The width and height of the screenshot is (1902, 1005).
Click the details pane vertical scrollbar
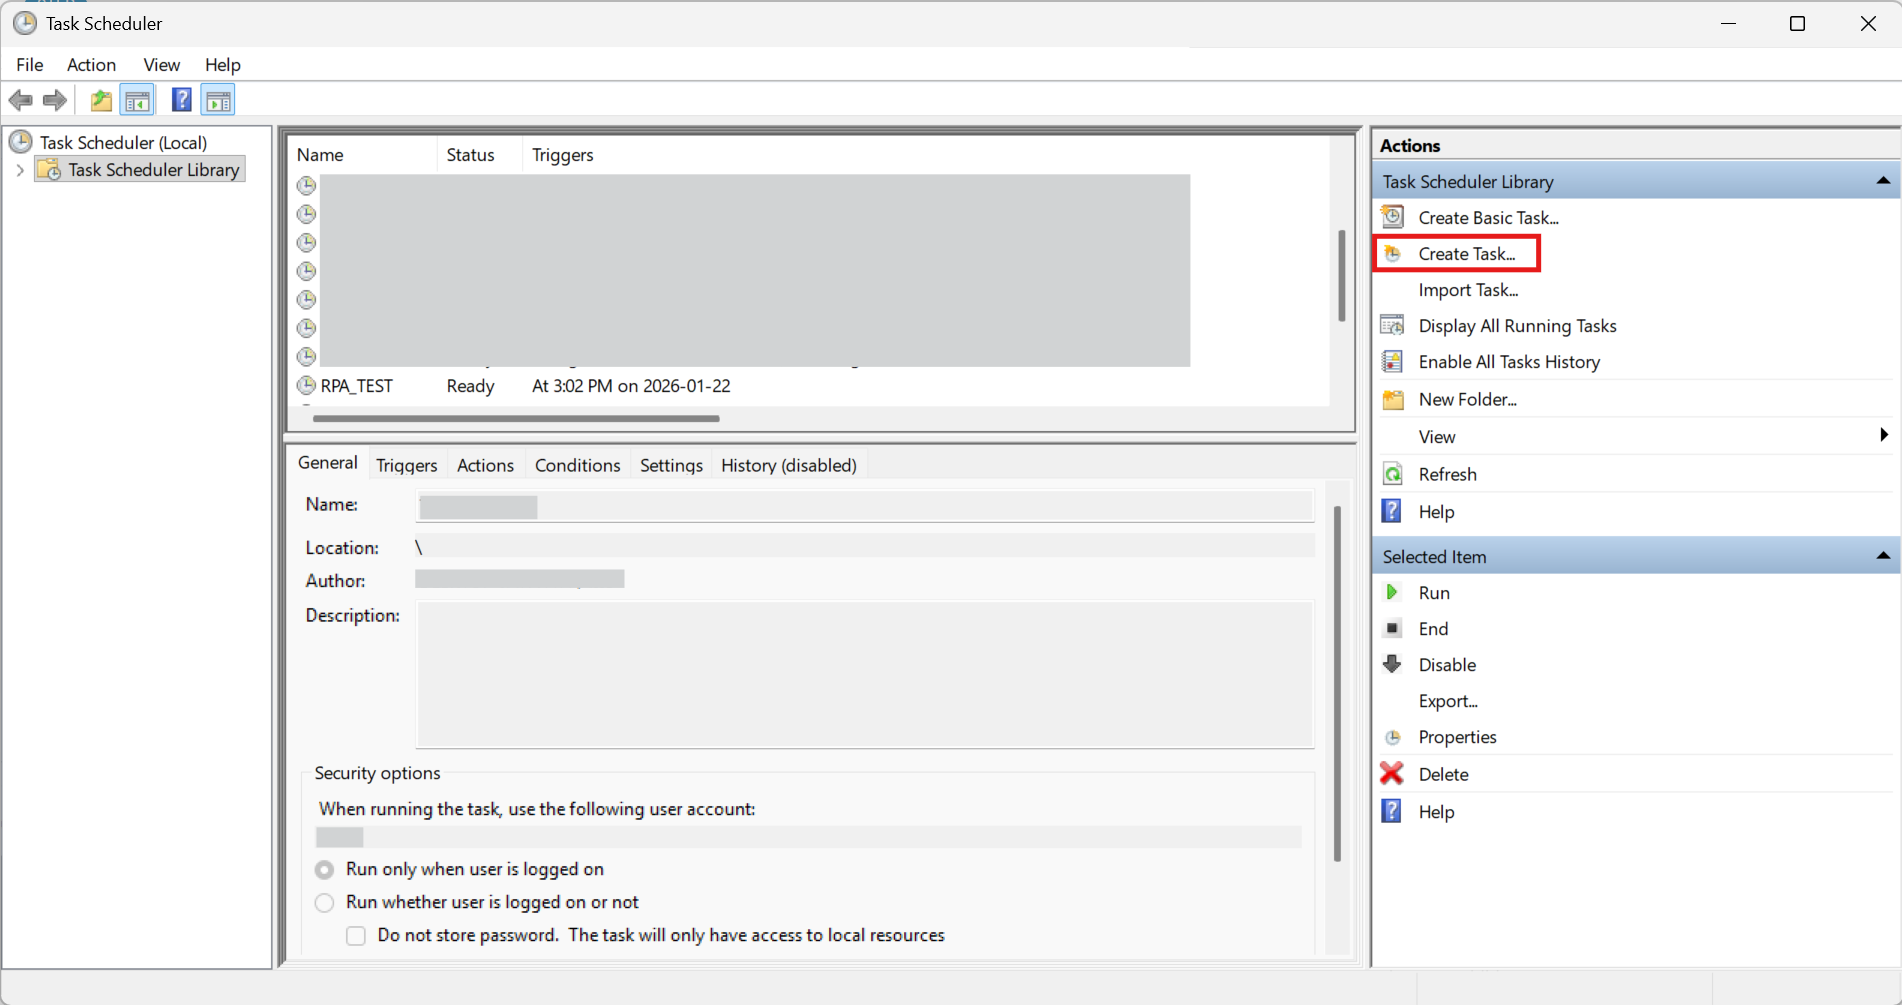(1337, 683)
